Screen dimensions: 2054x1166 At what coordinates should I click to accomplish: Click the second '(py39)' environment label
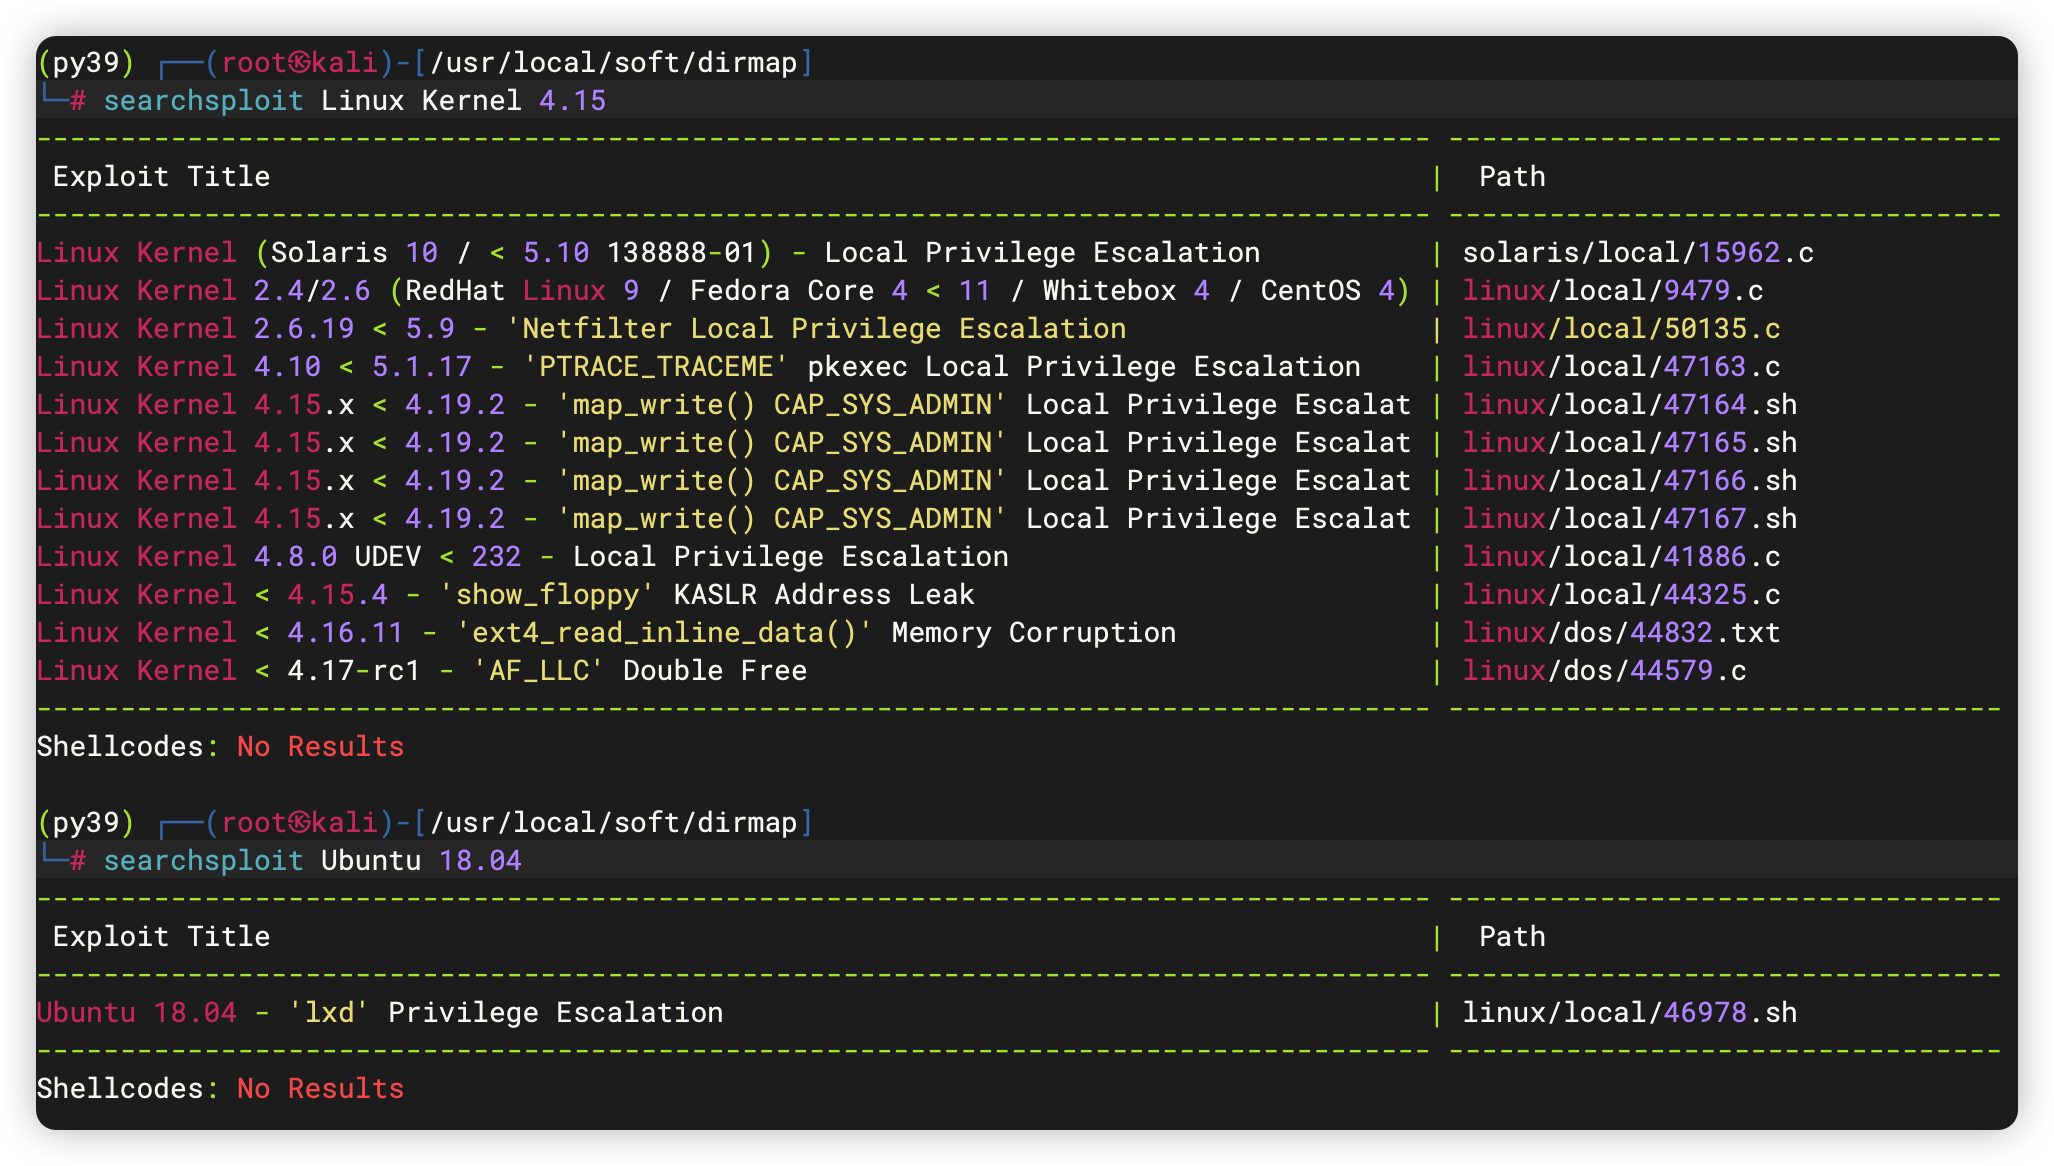[86, 823]
